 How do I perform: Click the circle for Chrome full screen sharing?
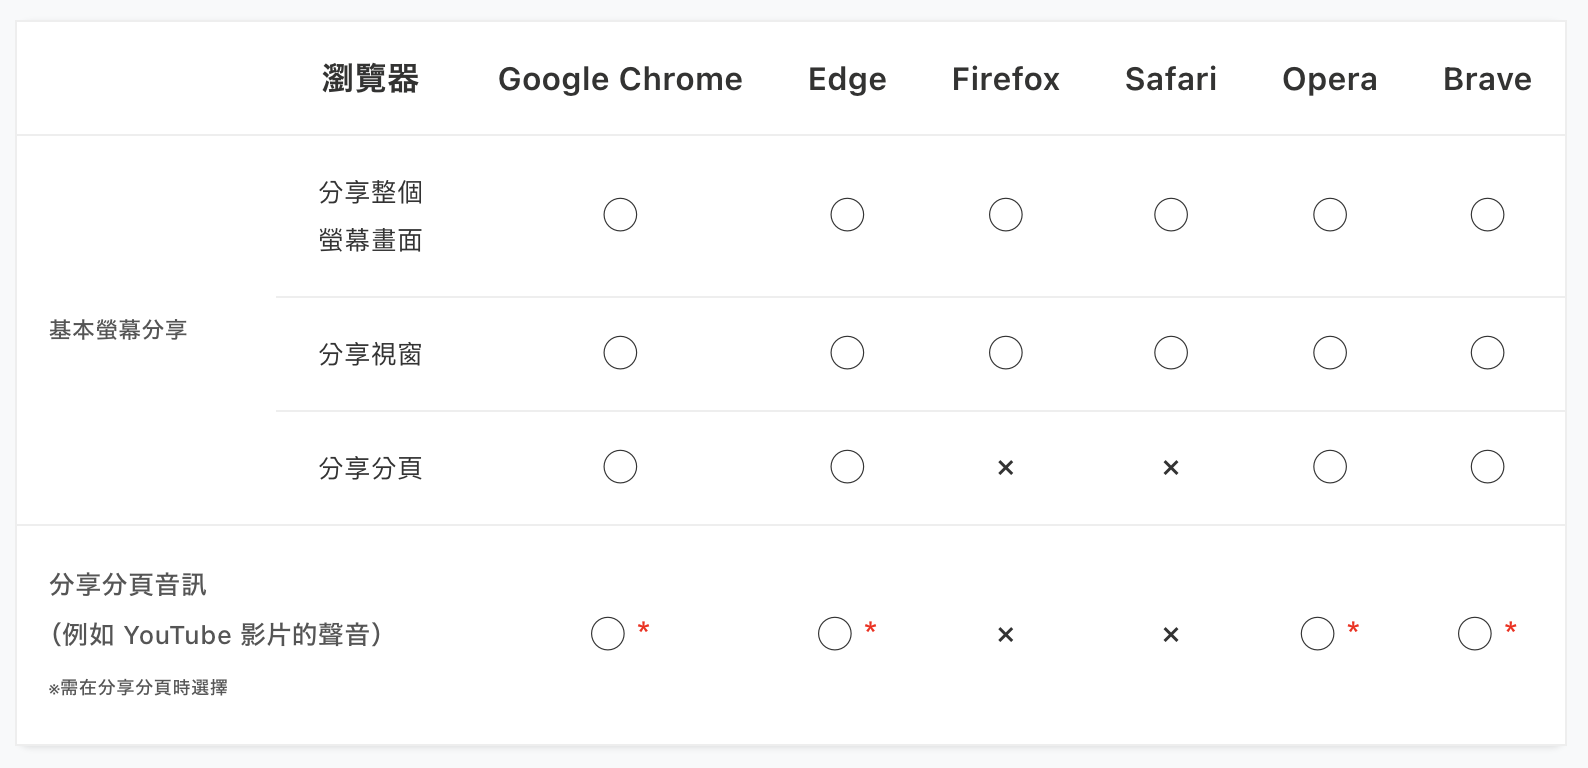[620, 215]
